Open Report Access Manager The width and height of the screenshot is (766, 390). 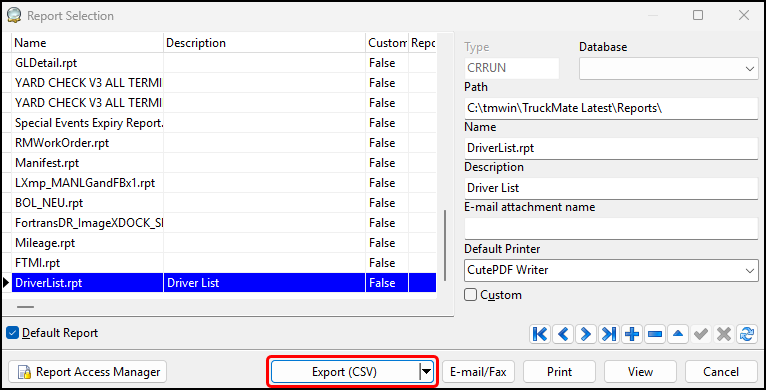[87, 372]
